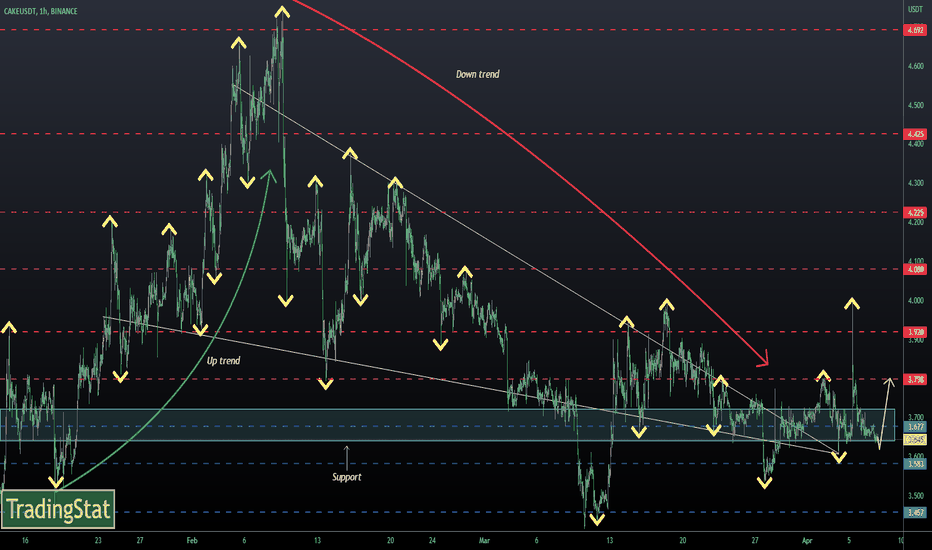The width and height of the screenshot is (932, 550).
Task: Click the 23 date label on time axis
Action: (98, 540)
